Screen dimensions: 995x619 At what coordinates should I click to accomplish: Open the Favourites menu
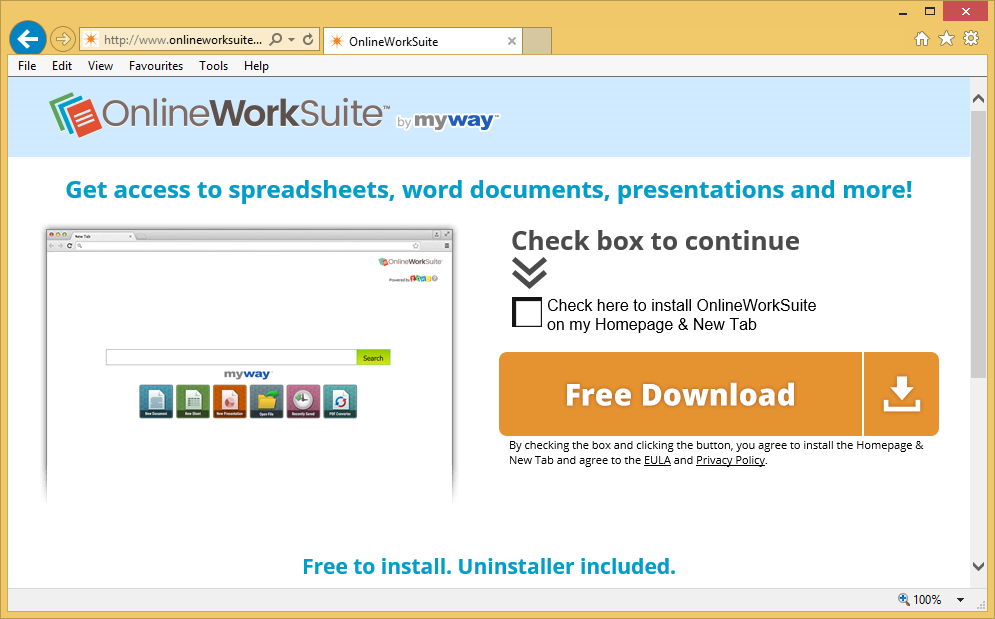click(x=155, y=66)
